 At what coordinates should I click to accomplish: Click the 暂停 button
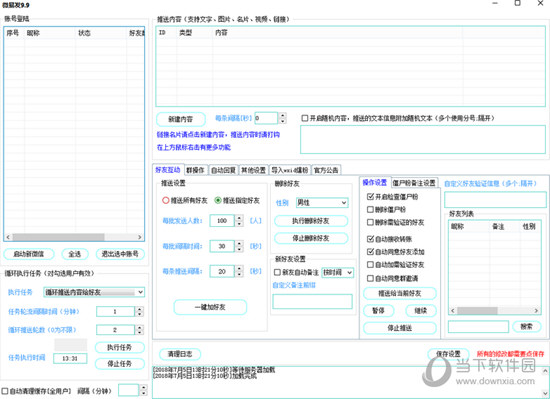(x=378, y=311)
